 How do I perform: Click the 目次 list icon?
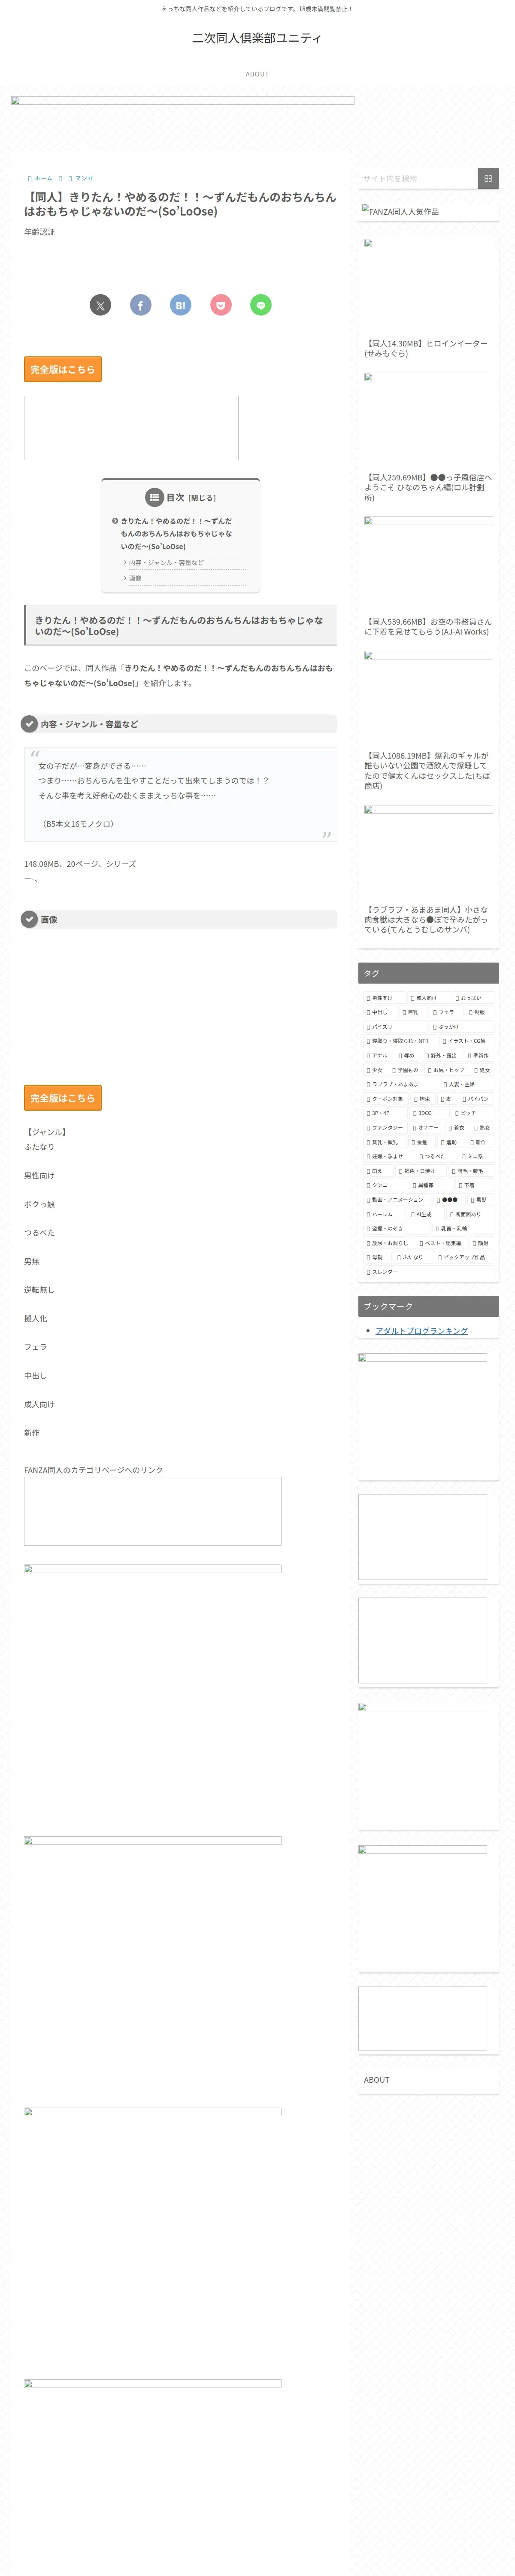point(154,497)
